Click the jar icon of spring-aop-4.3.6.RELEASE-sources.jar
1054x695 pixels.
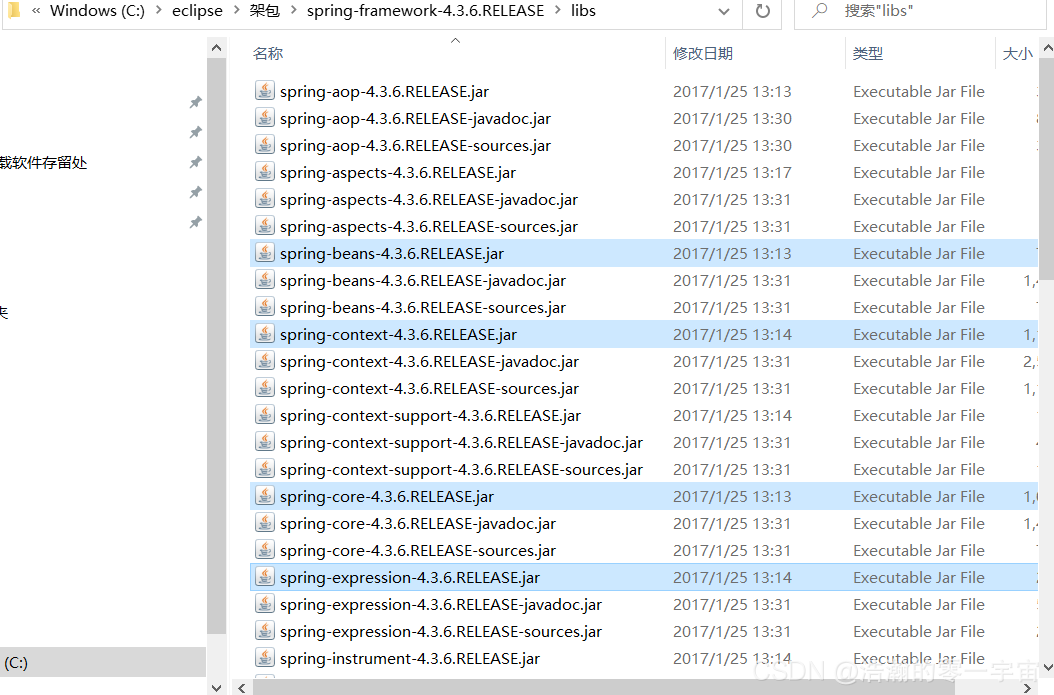(265, 145)
